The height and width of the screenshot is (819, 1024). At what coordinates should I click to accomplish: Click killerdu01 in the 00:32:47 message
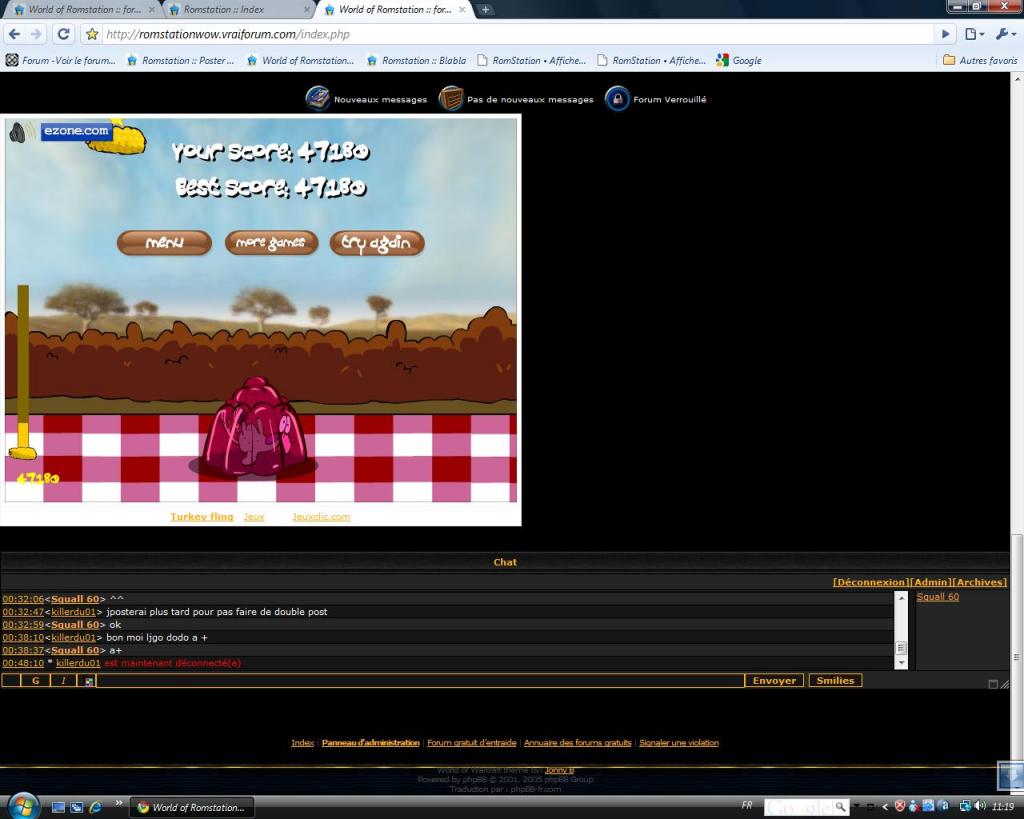(x=73, y=612)
